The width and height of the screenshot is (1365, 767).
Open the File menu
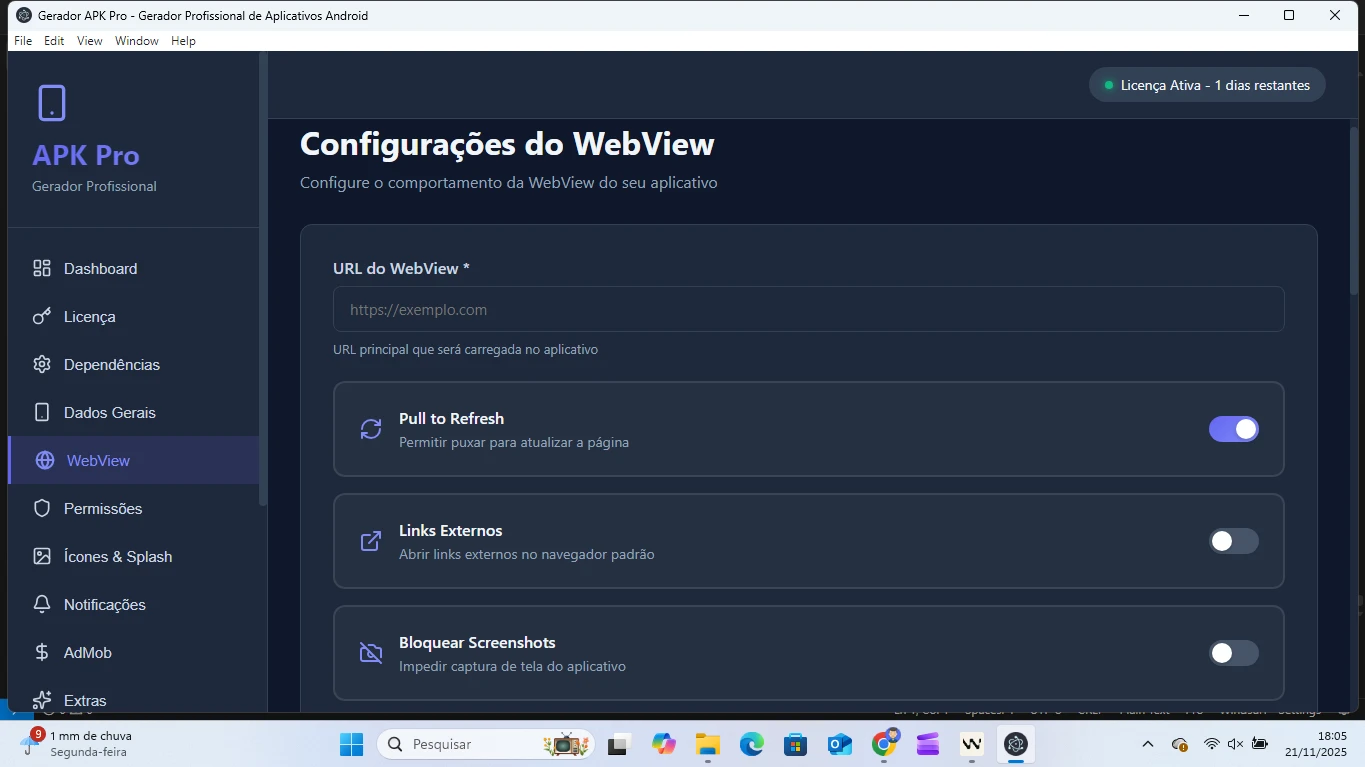[x=23, y=41]
